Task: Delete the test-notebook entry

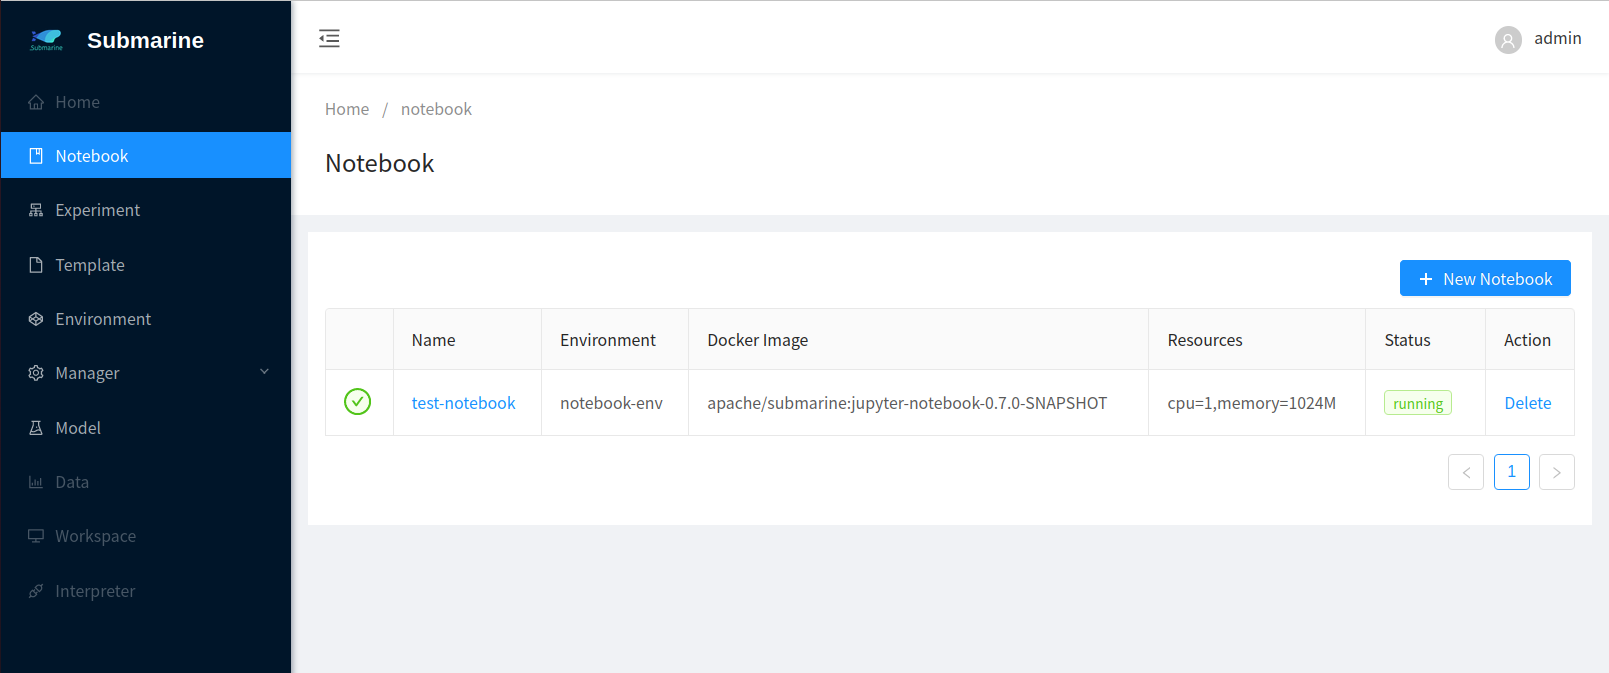Action: click(1527, 403)
